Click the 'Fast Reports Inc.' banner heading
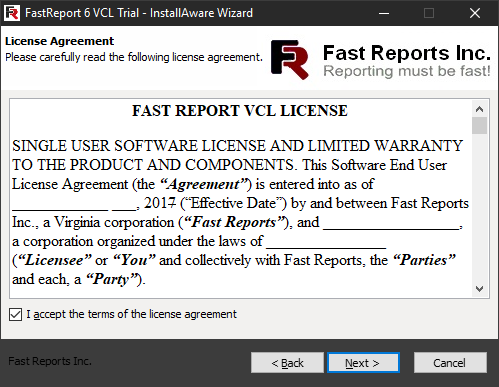 407,53
